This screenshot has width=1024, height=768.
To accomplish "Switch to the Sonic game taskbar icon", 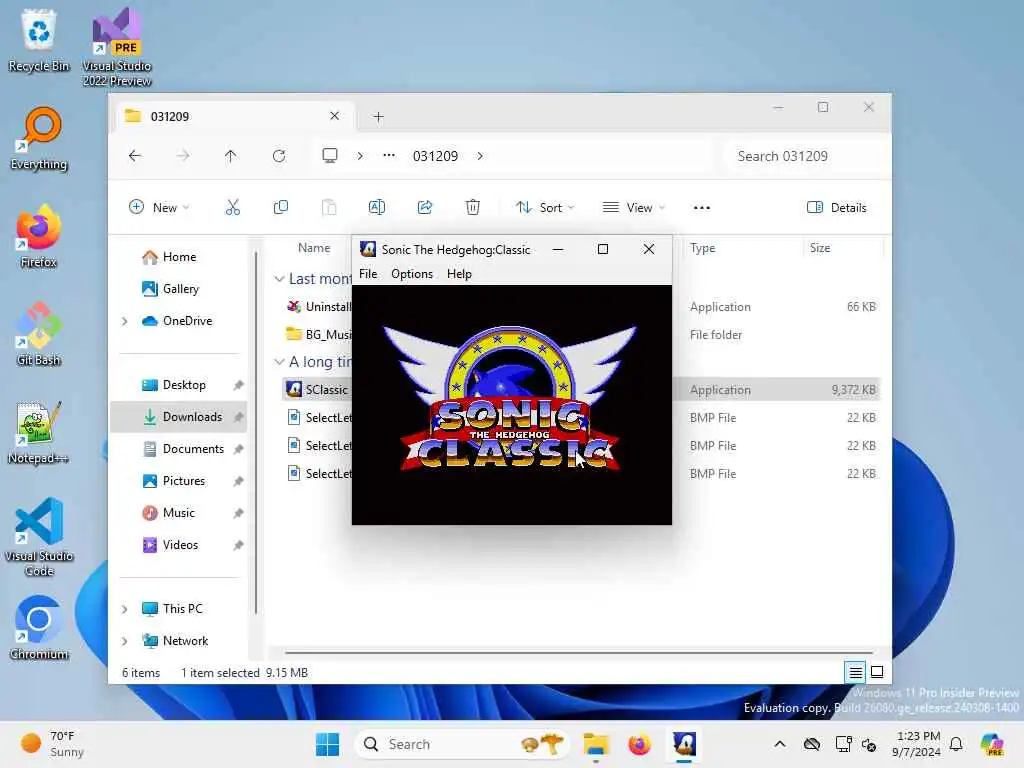I will click(684, 744).
